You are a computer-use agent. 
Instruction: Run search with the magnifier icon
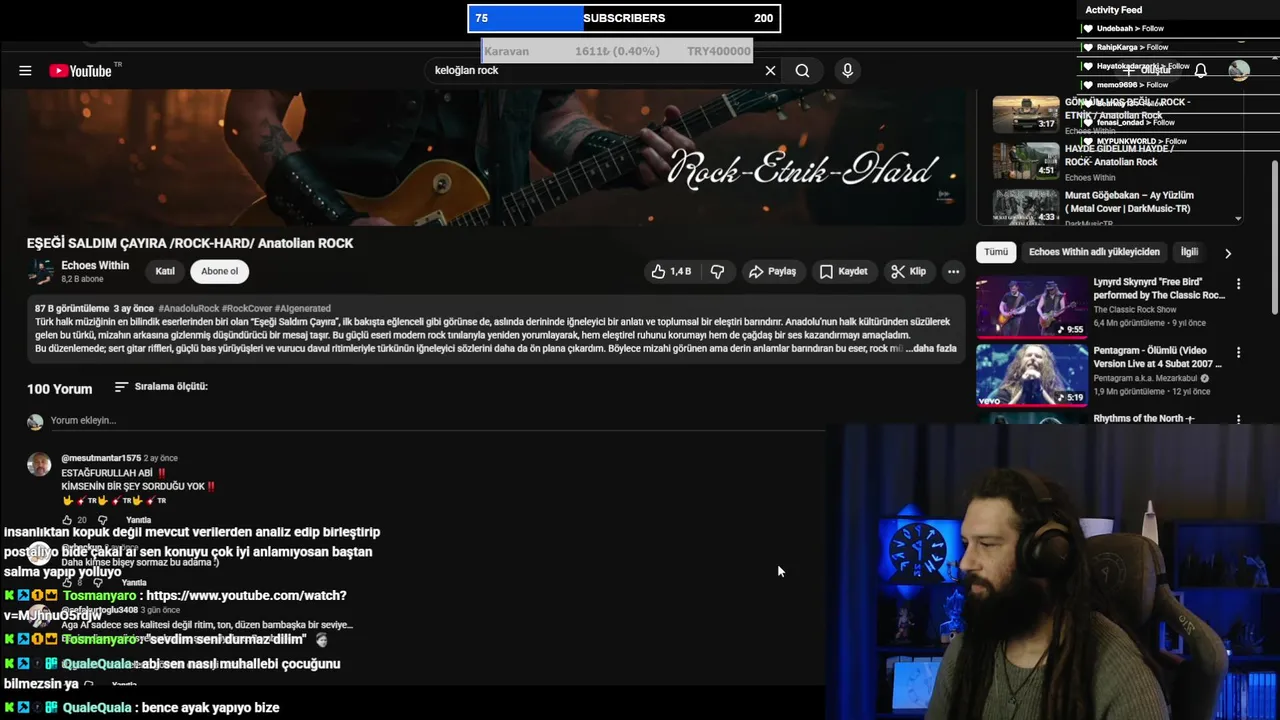click(x=802, y=71)
